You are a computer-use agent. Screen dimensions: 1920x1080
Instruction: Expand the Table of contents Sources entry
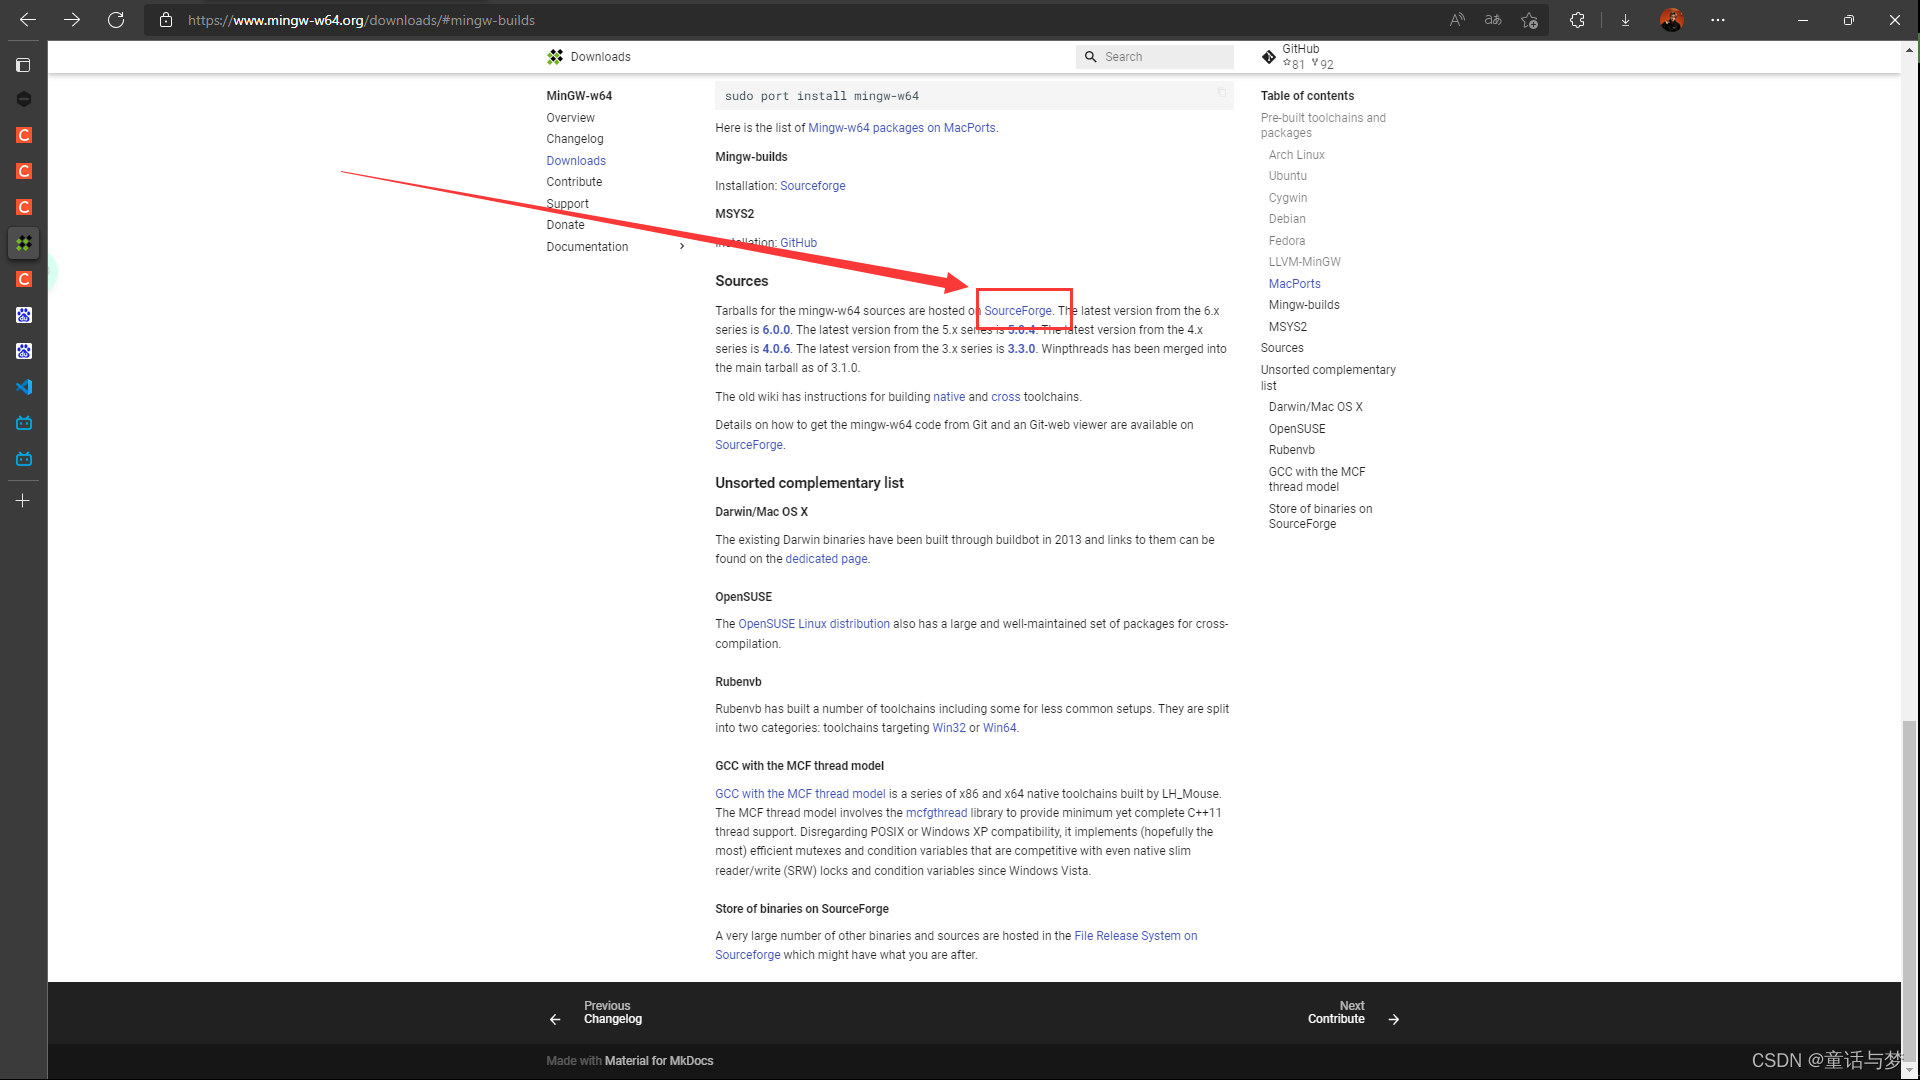(1280, 347)
